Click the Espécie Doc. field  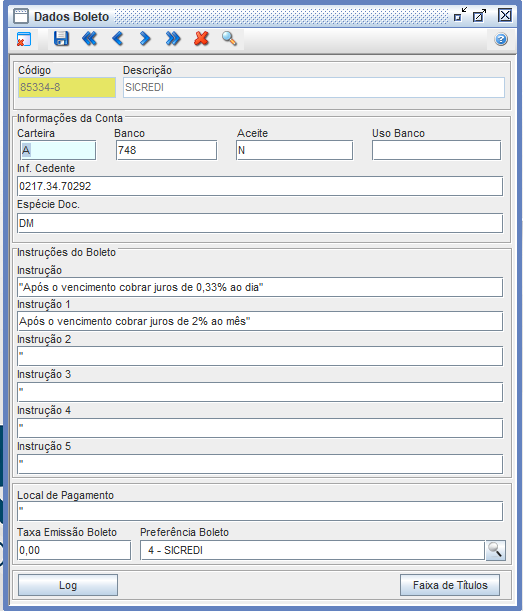pos(260,223)
